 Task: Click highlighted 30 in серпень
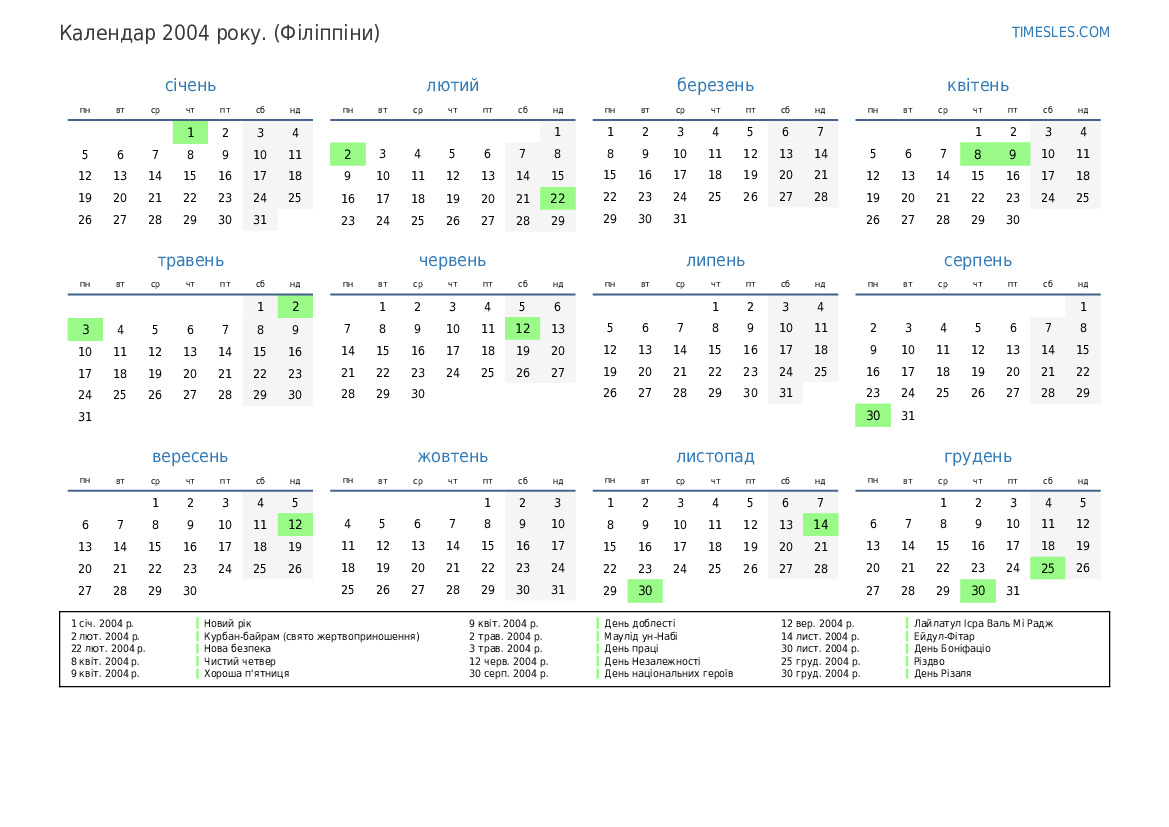click(x=873, y=416)
